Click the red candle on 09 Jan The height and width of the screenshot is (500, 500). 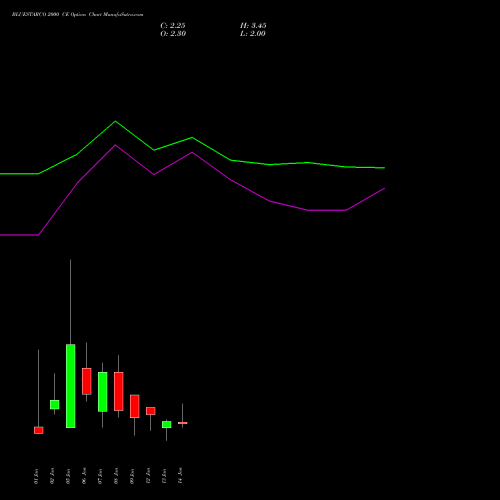point(135,406)
